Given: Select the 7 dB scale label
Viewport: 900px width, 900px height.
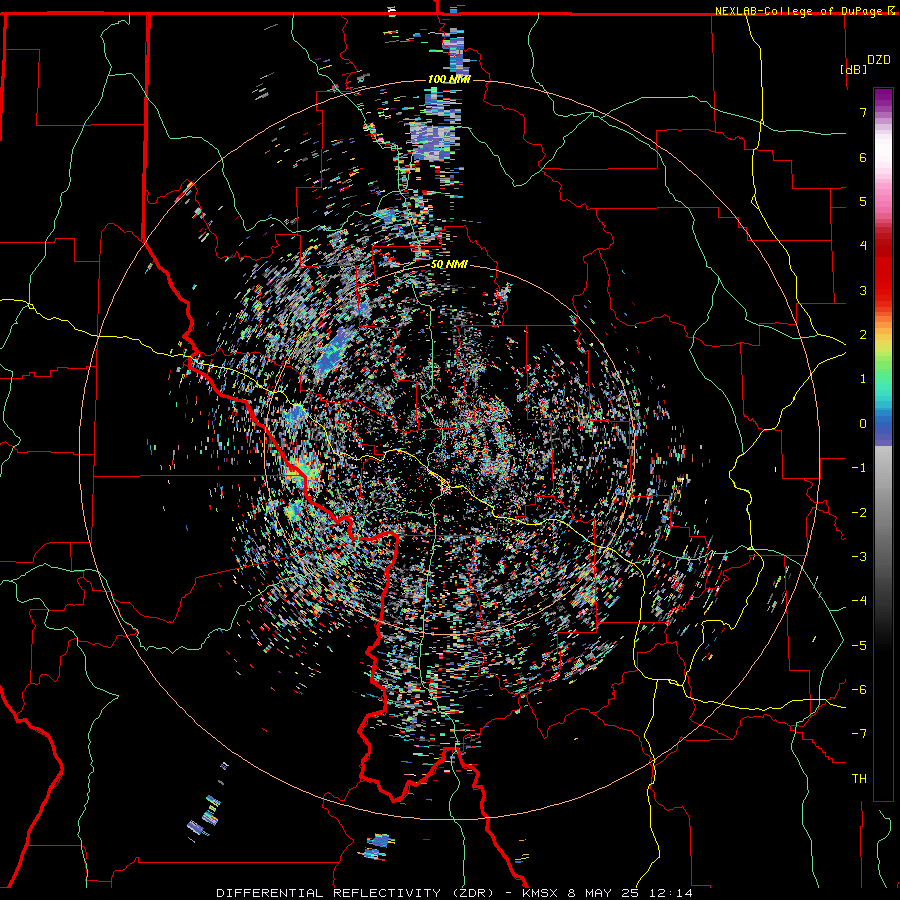Looking at the screenshot, I should click(863, 112).
